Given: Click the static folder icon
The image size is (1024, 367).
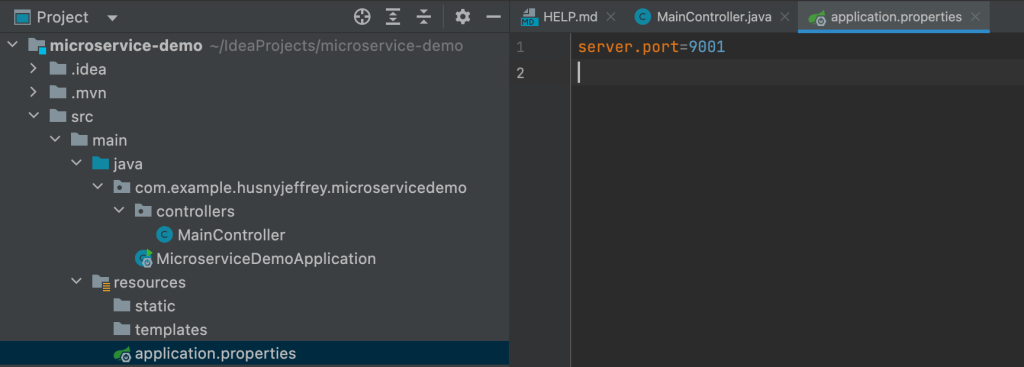Looking at the screenshot, I should (122, 306).
